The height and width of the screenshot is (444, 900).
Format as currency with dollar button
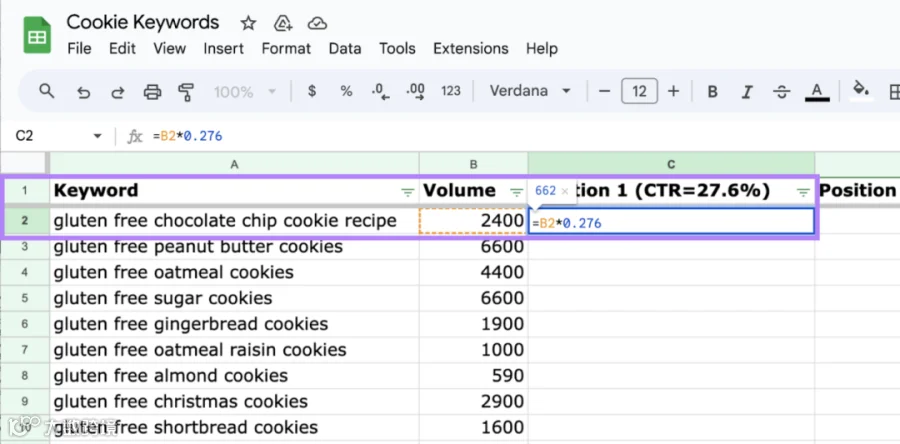coord(312,91)
